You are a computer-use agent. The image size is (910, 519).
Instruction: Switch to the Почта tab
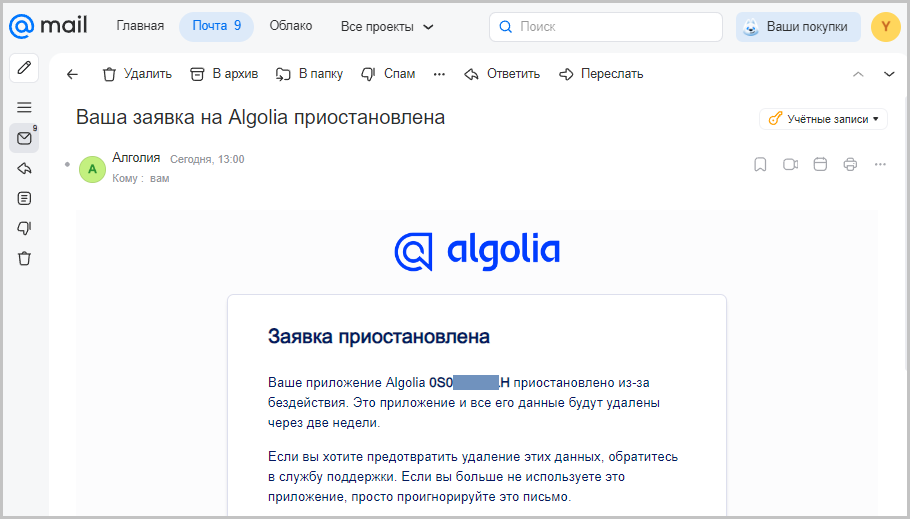point(216,26)
